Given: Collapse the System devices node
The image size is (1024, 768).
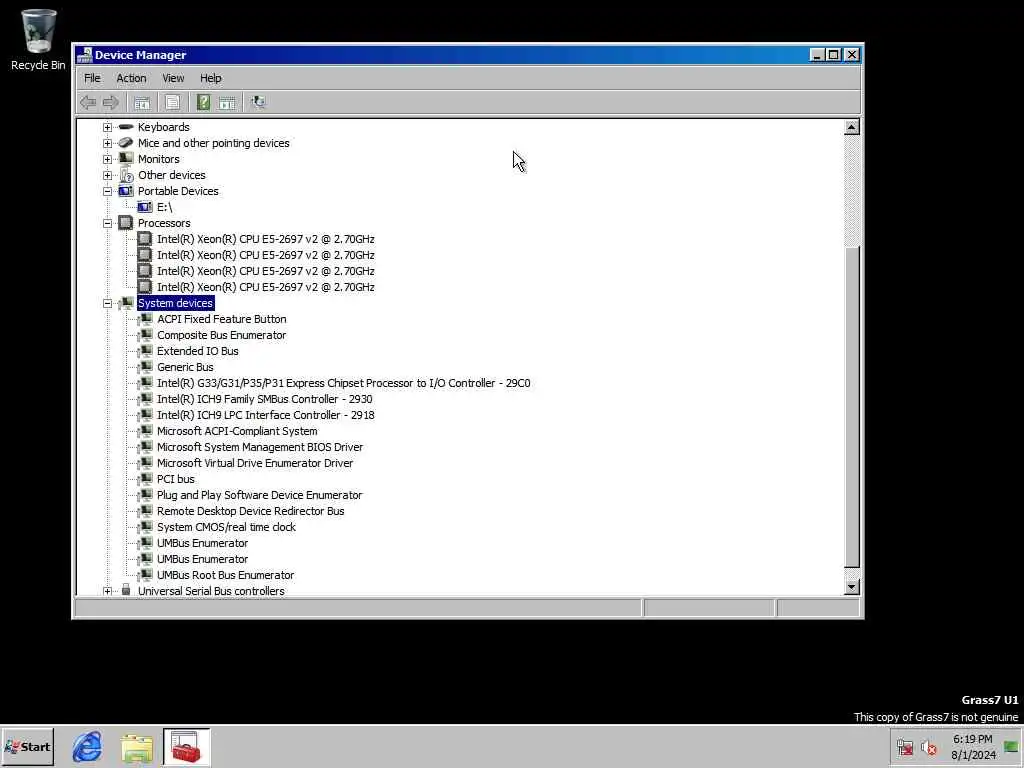Looking at the screenshot, I should [x=108, y=303].
